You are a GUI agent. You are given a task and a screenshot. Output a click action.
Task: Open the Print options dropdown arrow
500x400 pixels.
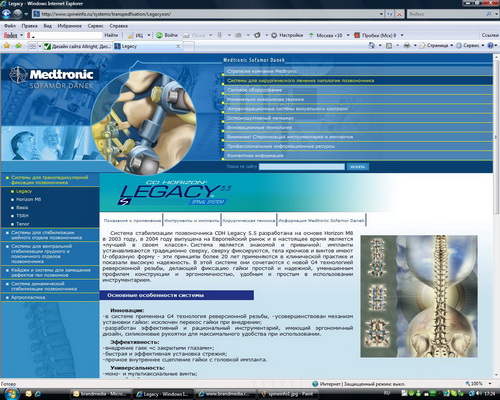(415, 46)
